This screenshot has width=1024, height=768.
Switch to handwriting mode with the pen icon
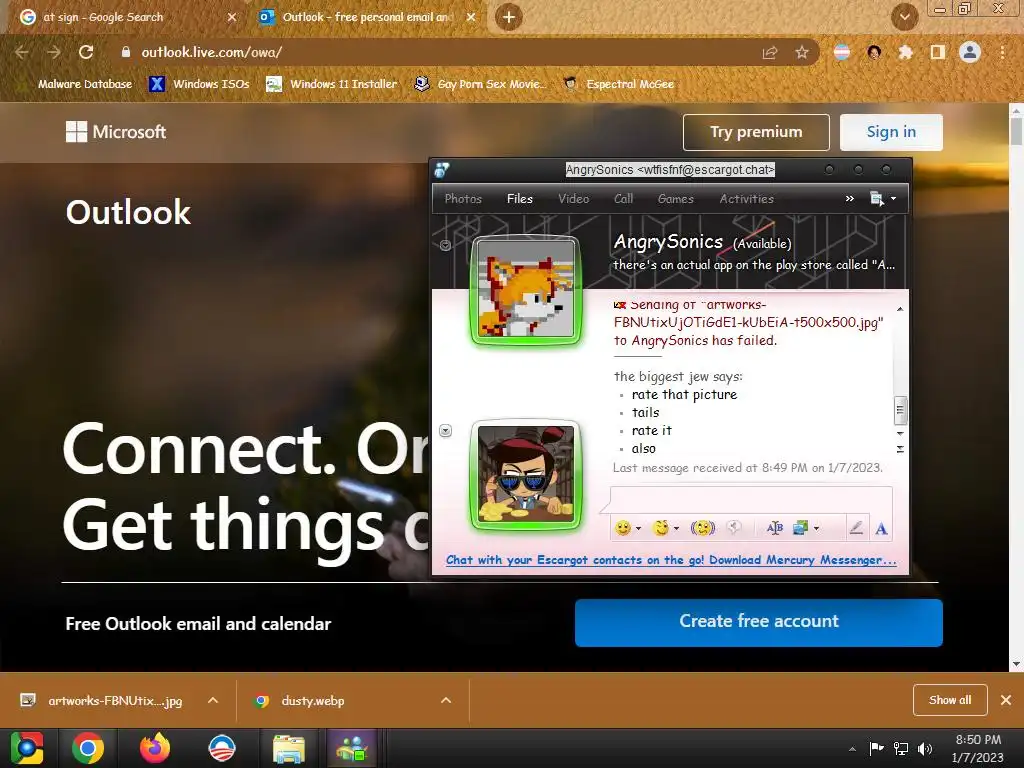pyautogui.click(x=856, y=528)
